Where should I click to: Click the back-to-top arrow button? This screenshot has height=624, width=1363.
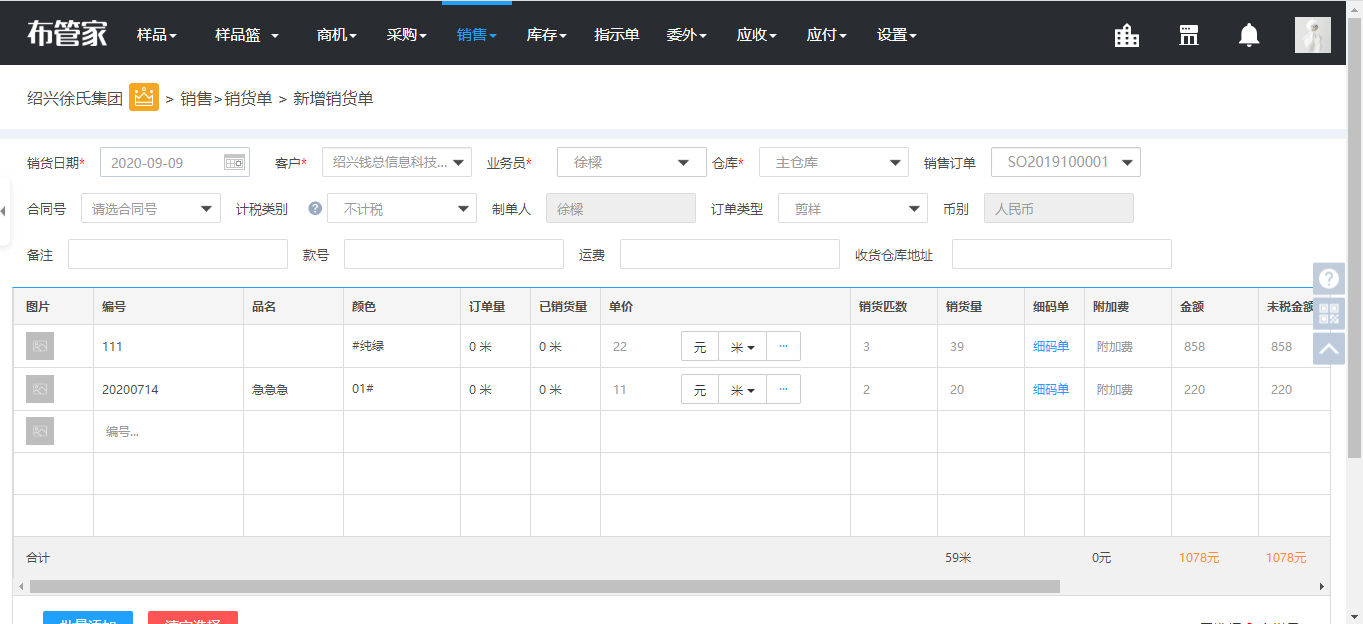(1329, 349)
